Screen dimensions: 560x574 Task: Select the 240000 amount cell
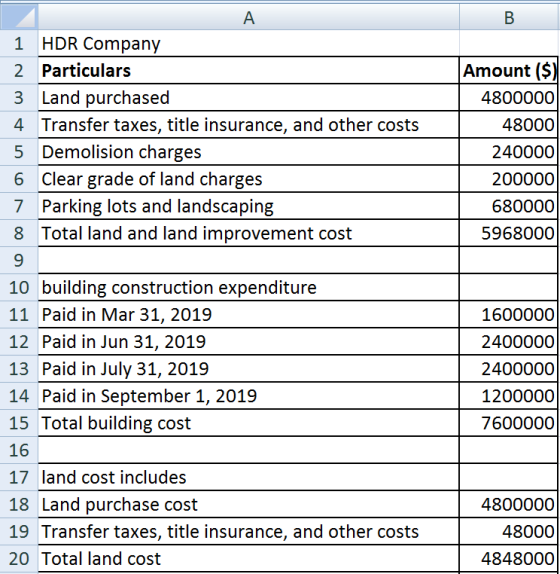coord(509,152)
